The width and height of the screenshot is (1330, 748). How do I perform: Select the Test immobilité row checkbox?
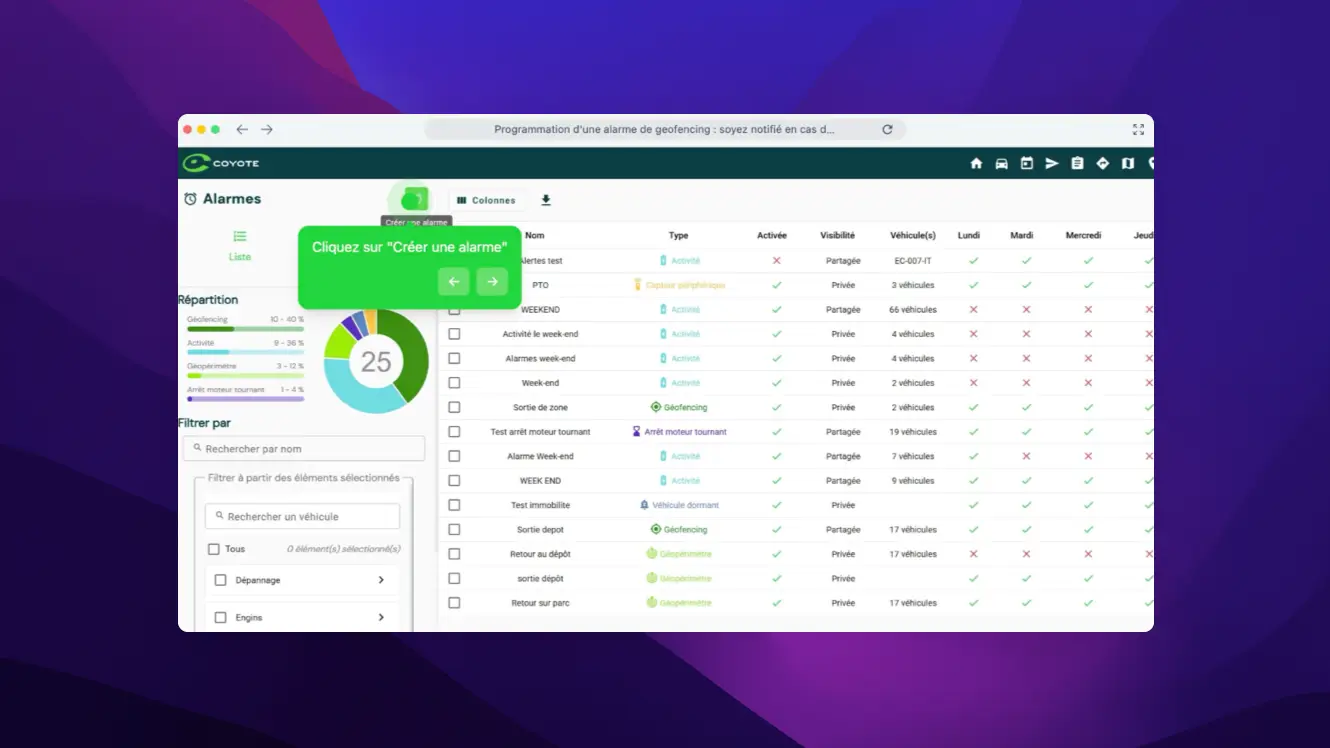454,505
